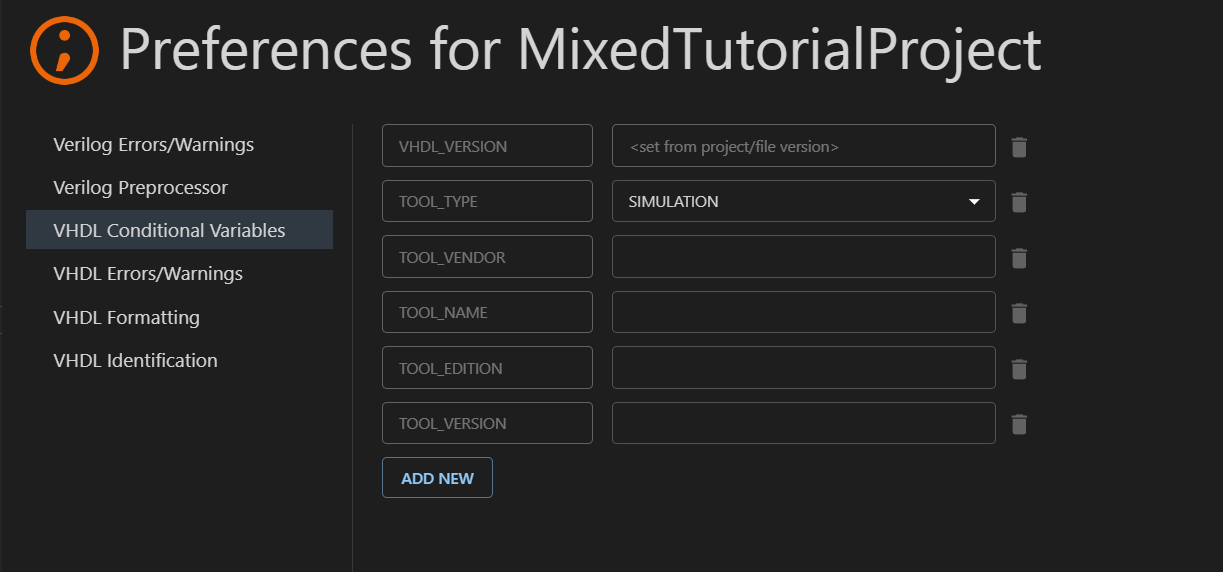Select Verilog Preprocessor in sidebar
This screenshot has width=1223, height=572.
coord(140,188)
